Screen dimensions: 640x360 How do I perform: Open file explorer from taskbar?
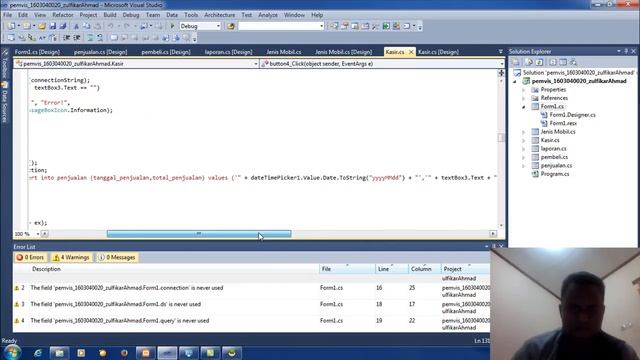point(60,353)
